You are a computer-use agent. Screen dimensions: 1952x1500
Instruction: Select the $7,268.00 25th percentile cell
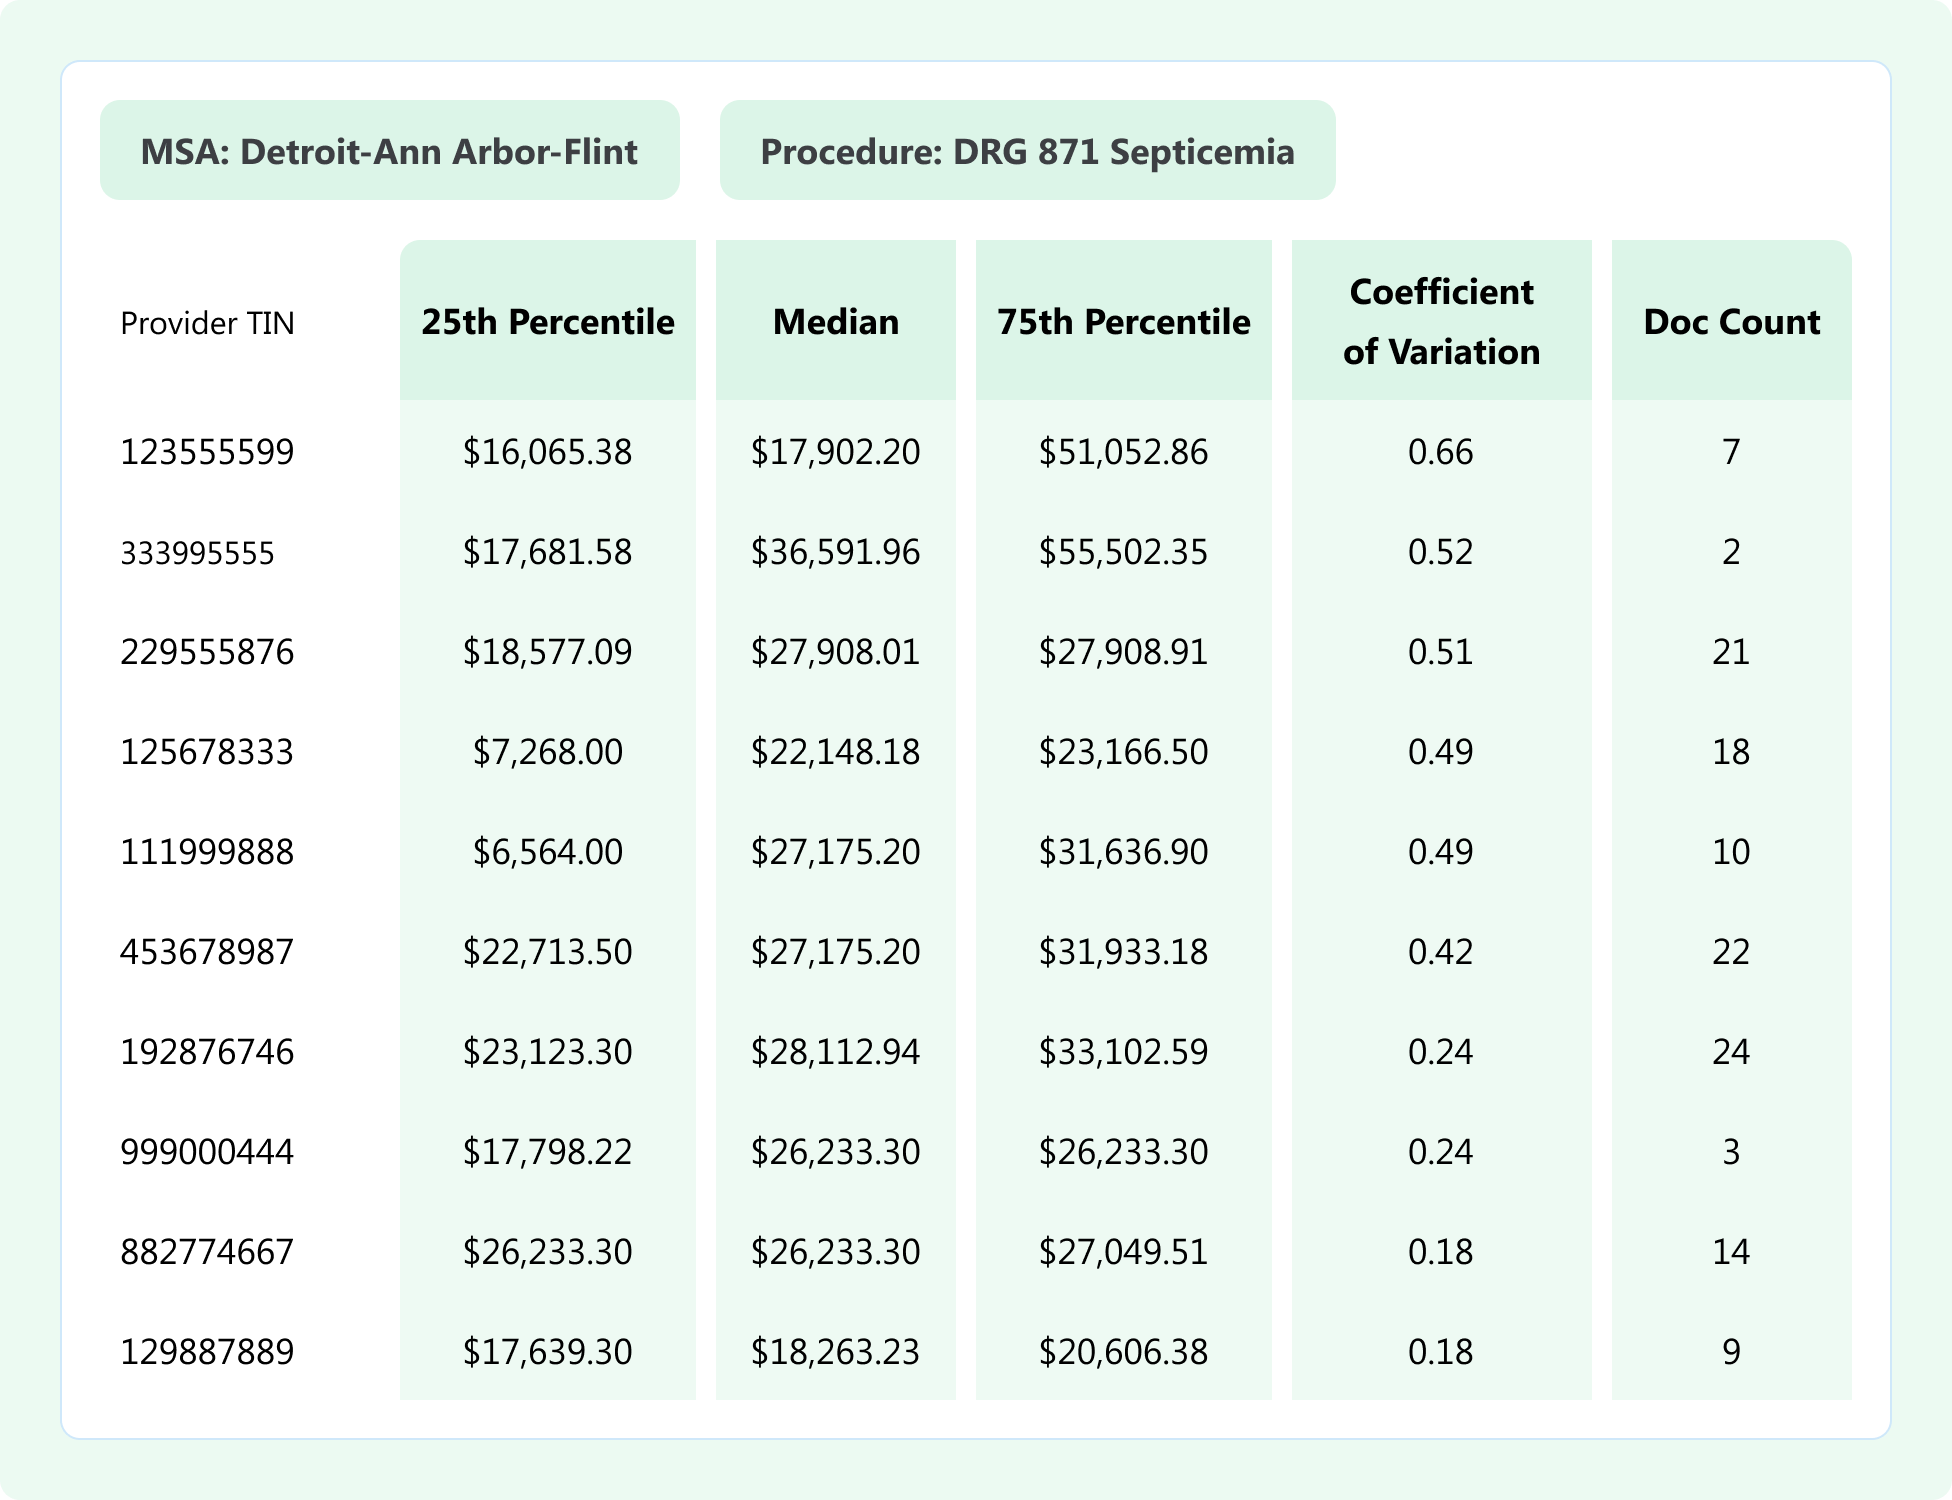[x=547, y=752]
